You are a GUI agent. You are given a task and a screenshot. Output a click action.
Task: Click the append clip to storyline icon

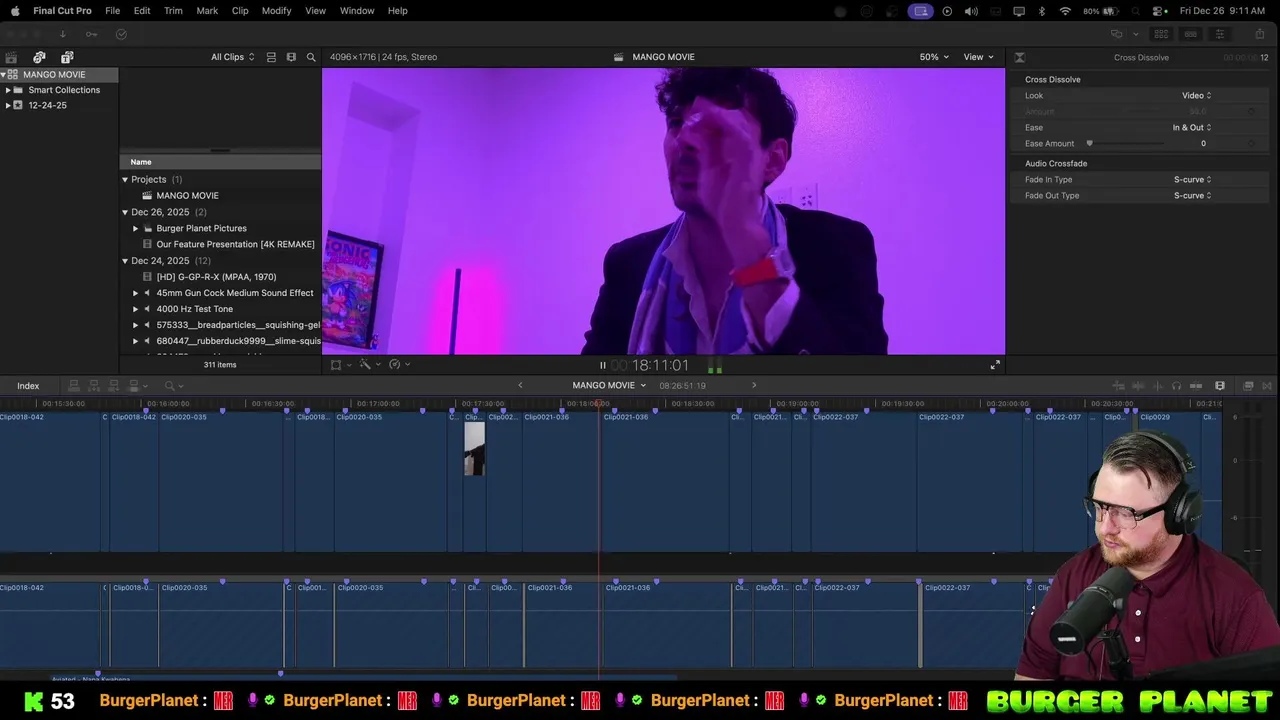click(x=112, y=386)
